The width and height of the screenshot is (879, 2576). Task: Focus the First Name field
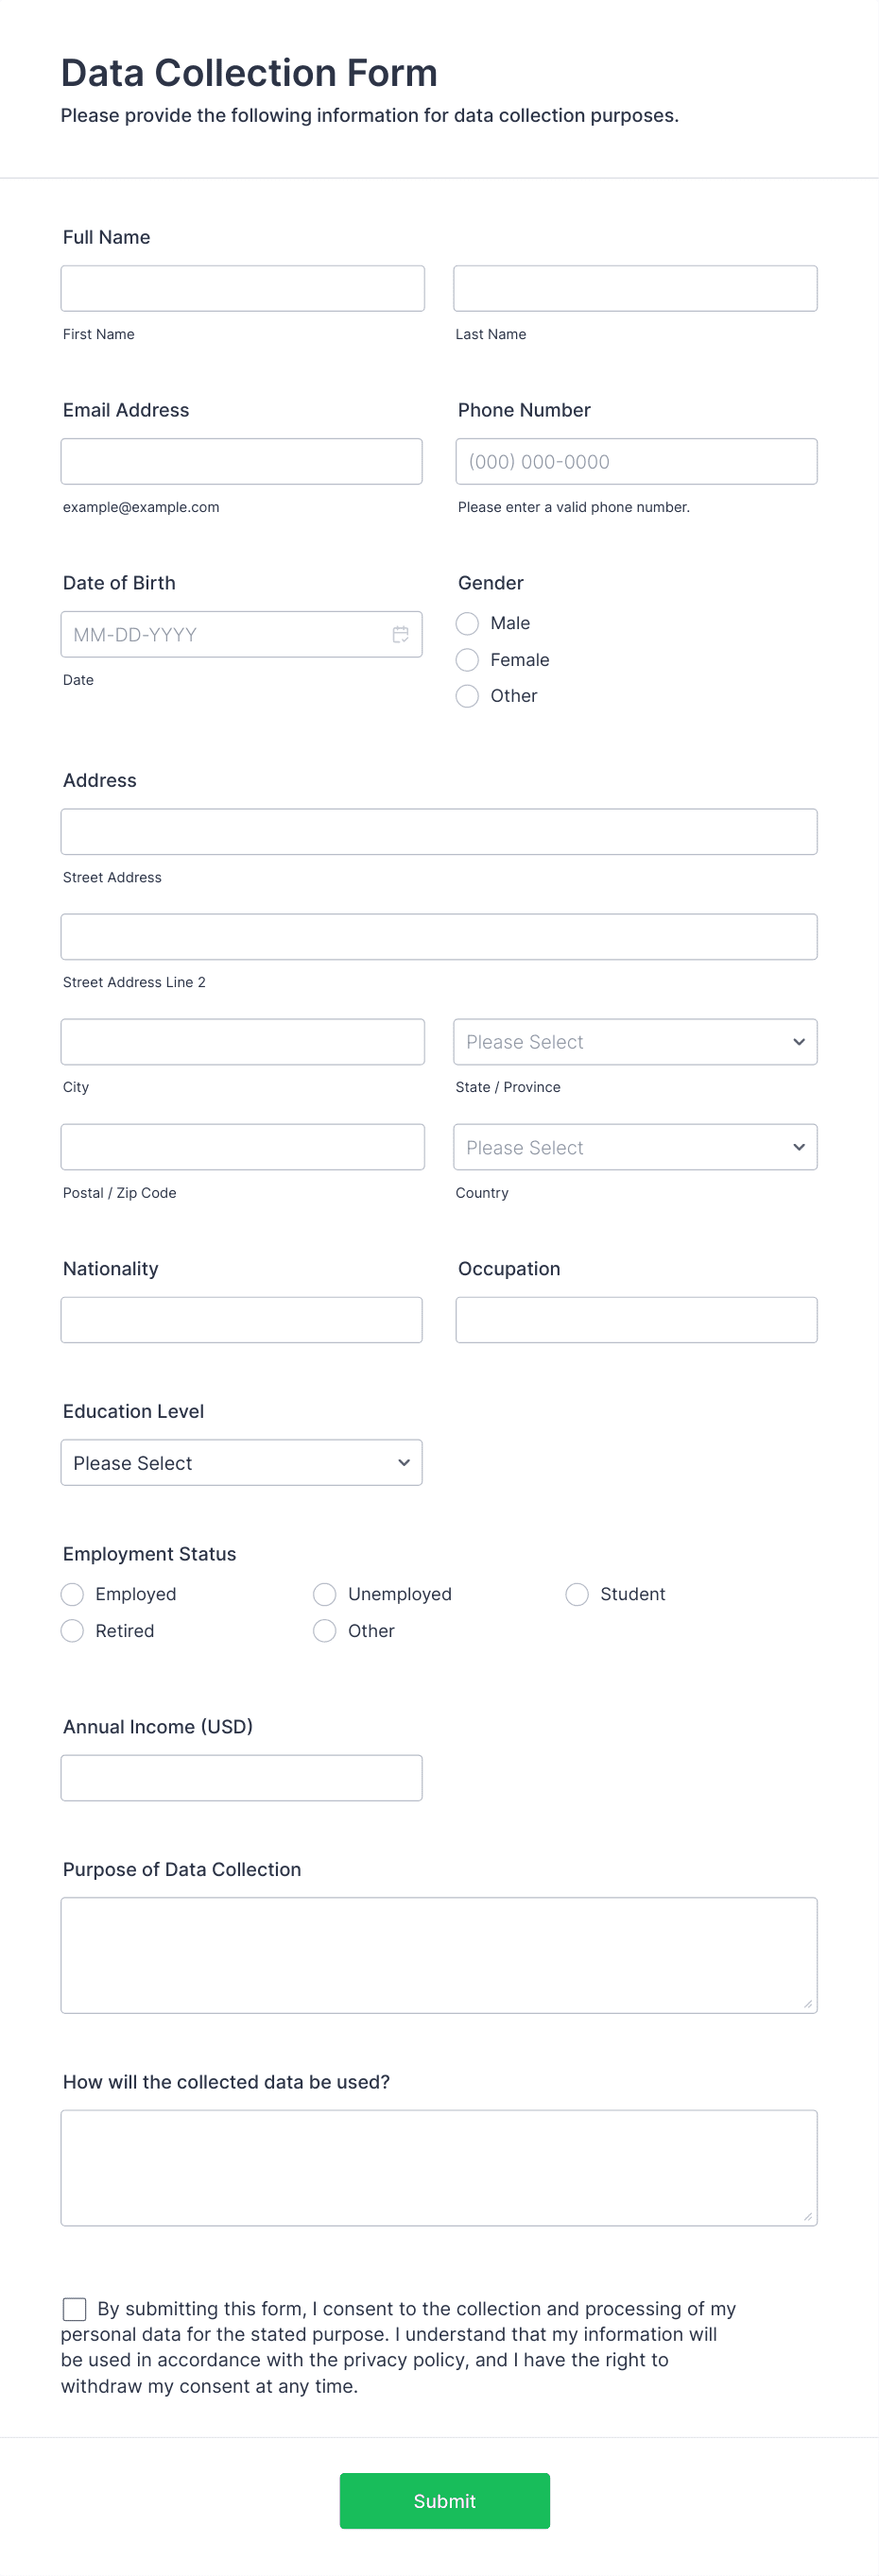(243, 288)
